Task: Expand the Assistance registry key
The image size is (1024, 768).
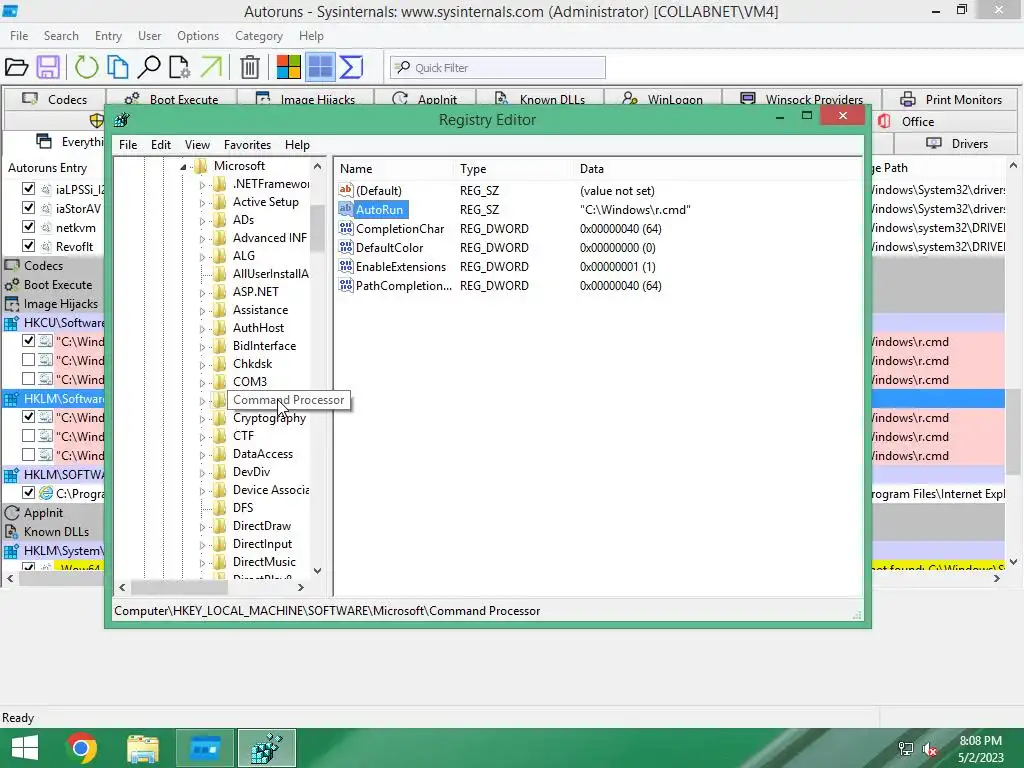Action: point(202,311)
